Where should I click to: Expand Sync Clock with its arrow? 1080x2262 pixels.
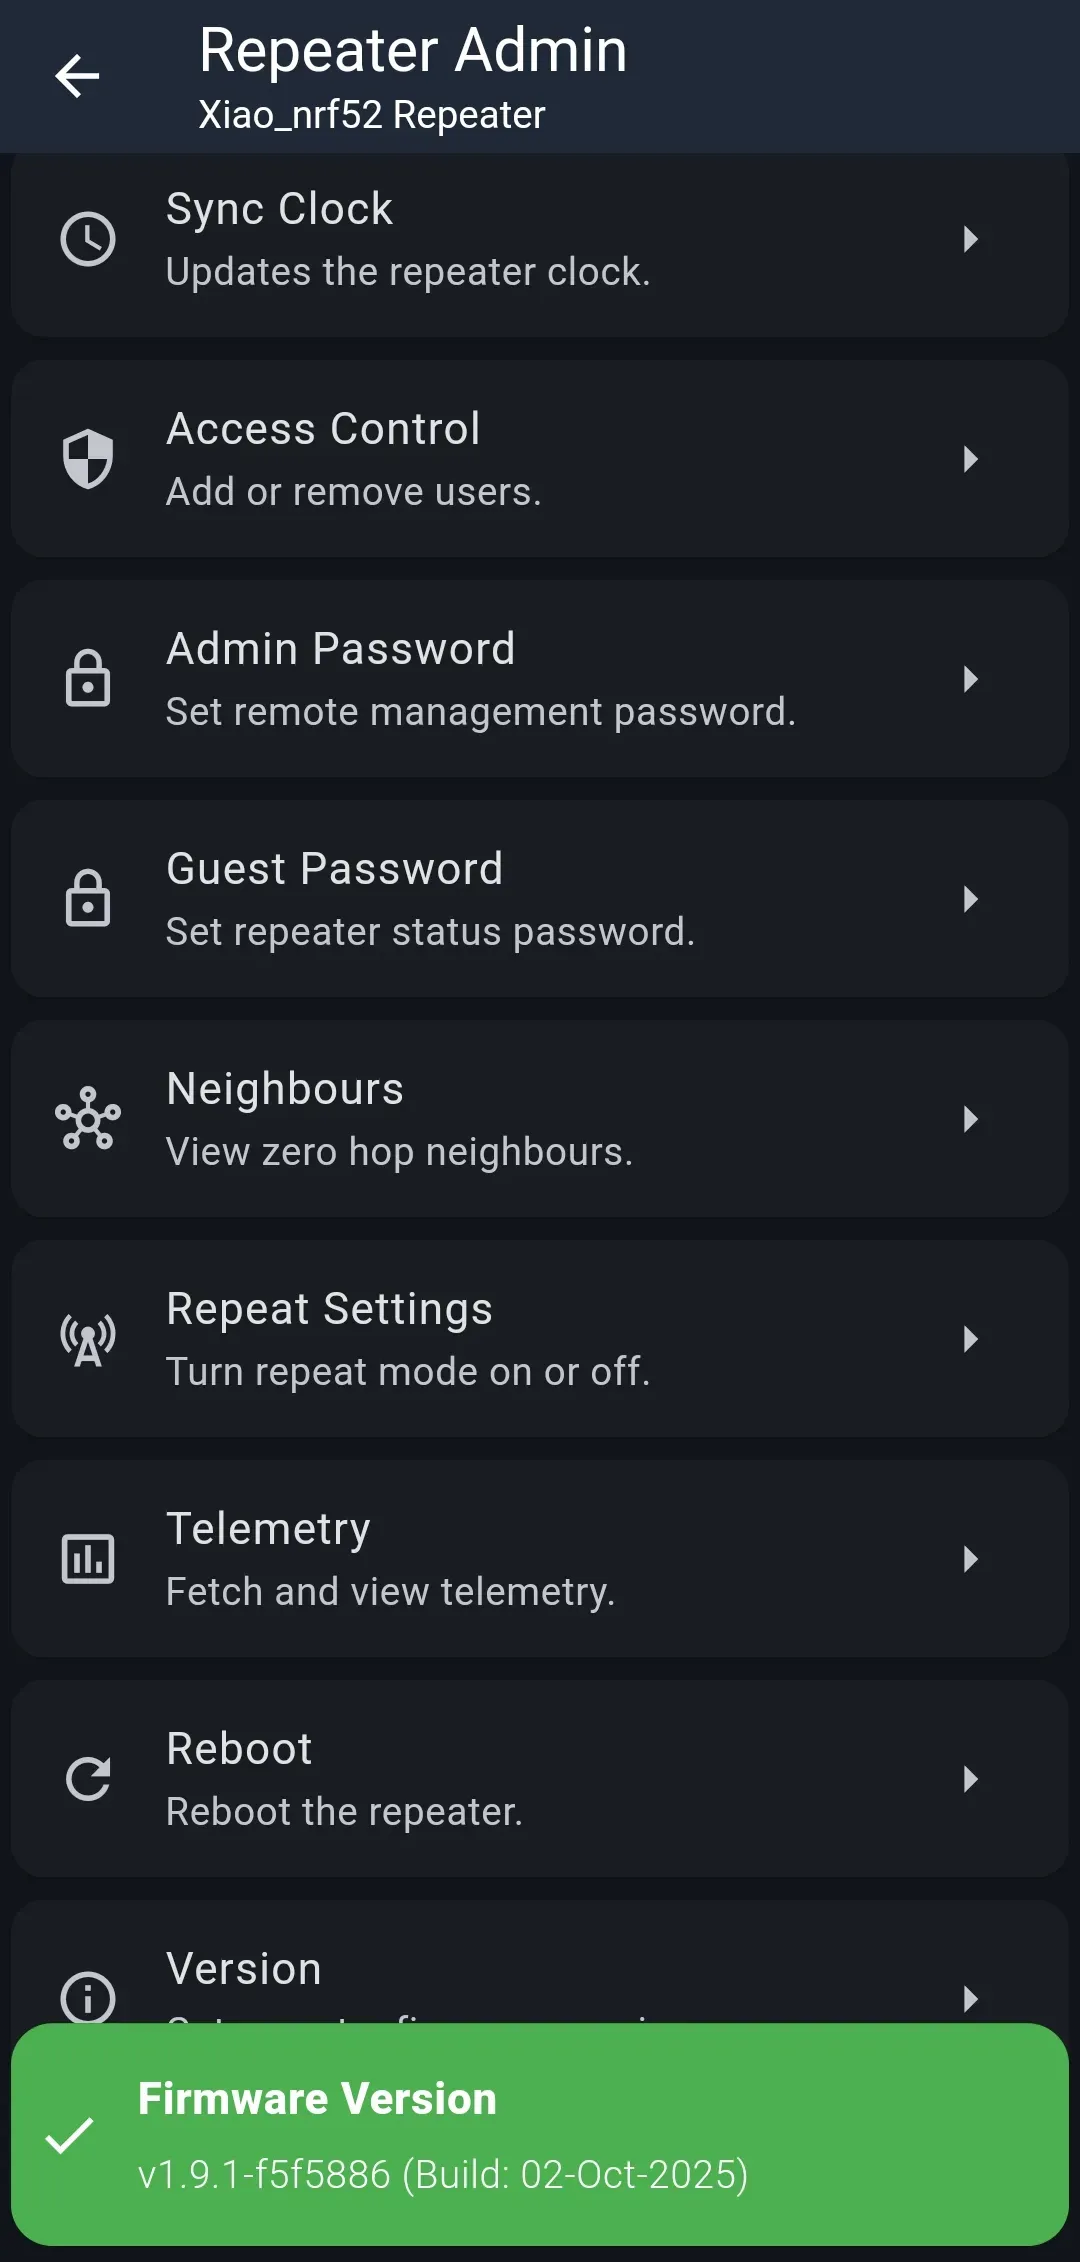tap(969, 239)
